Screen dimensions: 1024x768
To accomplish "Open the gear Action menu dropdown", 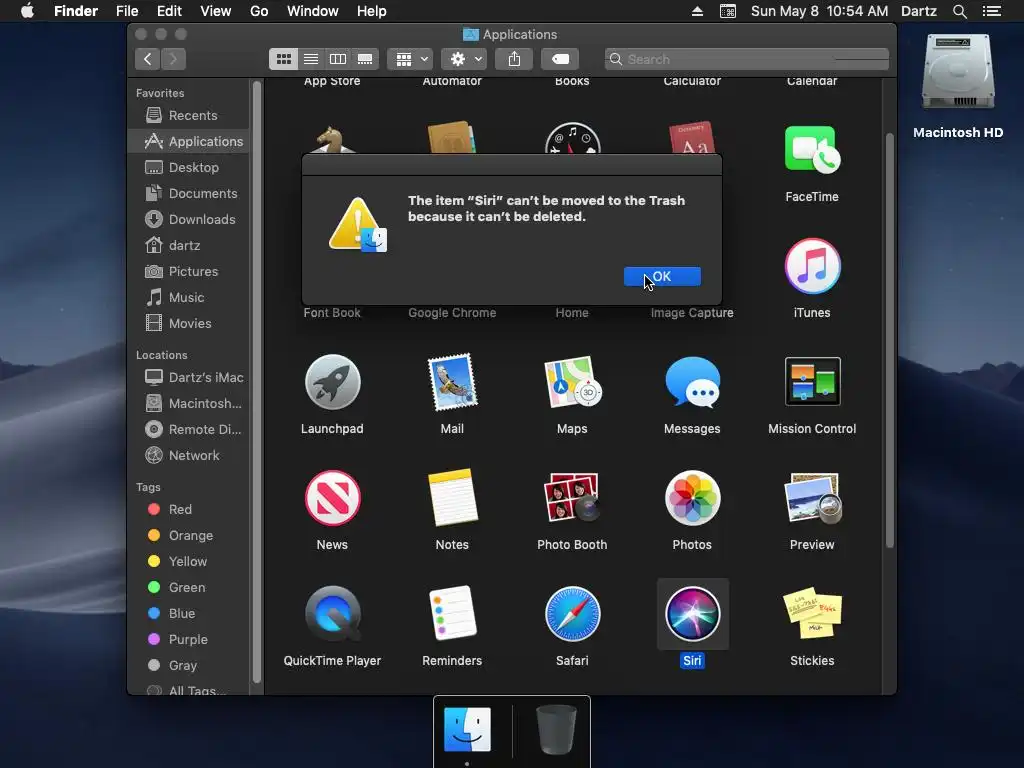I will tap(464, 59).
